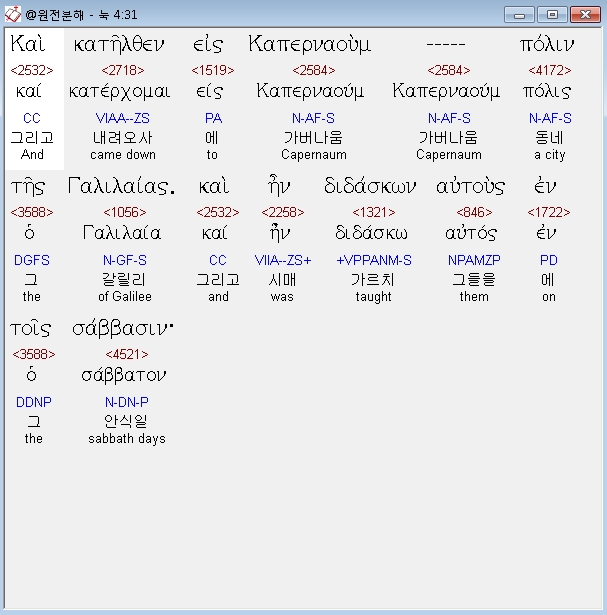The image size is (607, 615).
Task: Click the English gloss 'to'
Action: [212, 155]
